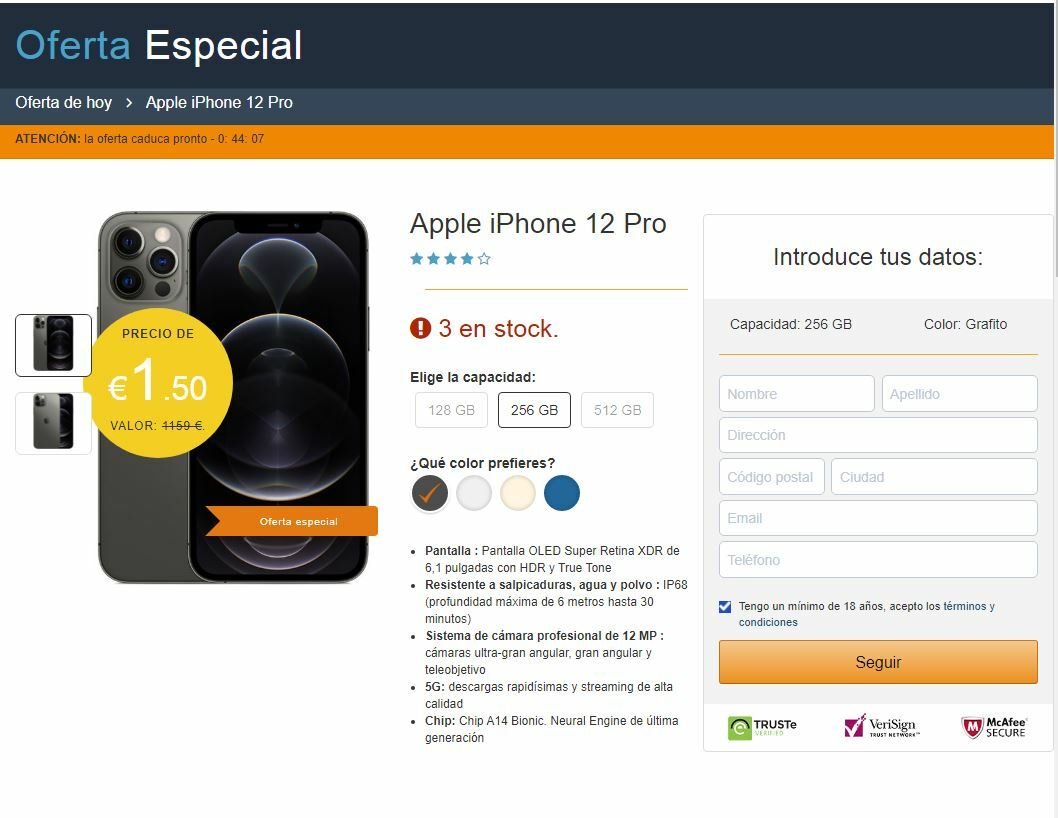
Task: Uncheck the 18 años terms checkbox
Action: click(725, 606)
